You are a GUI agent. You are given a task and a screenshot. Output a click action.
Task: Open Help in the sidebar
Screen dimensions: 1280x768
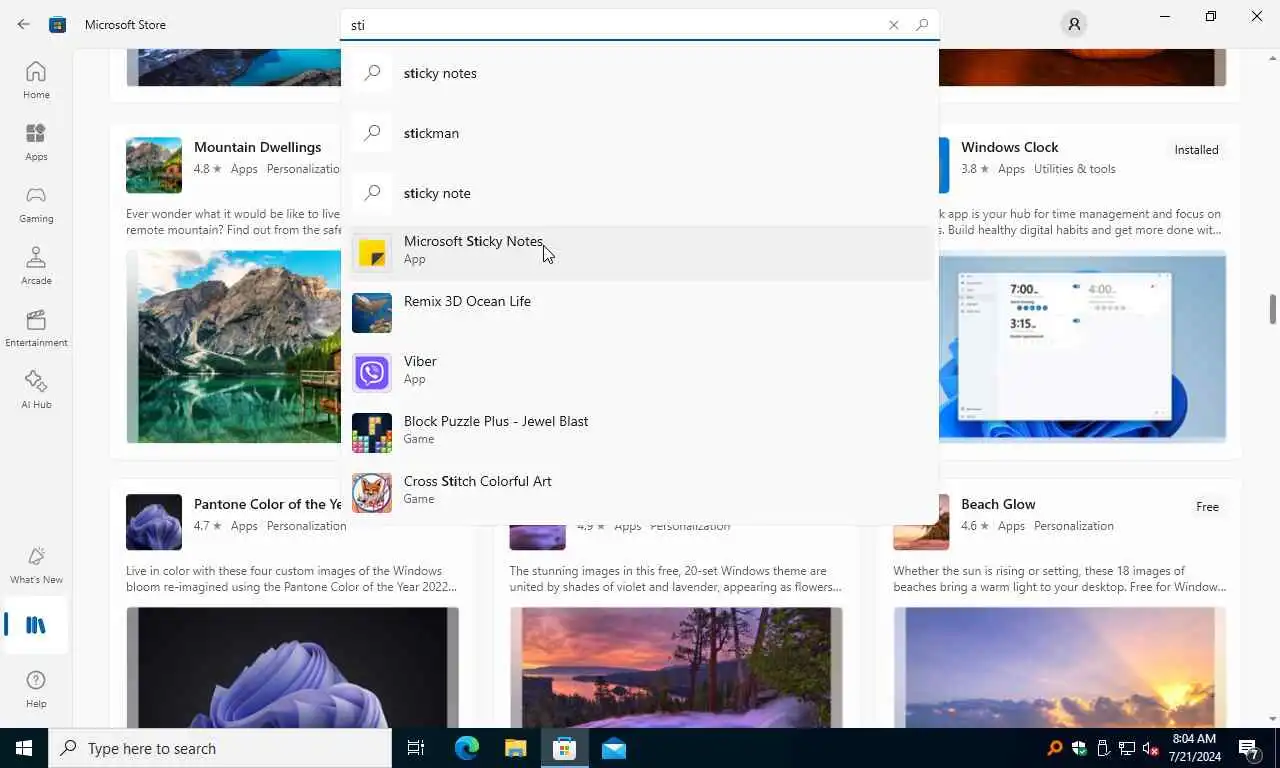pos(36,688)
